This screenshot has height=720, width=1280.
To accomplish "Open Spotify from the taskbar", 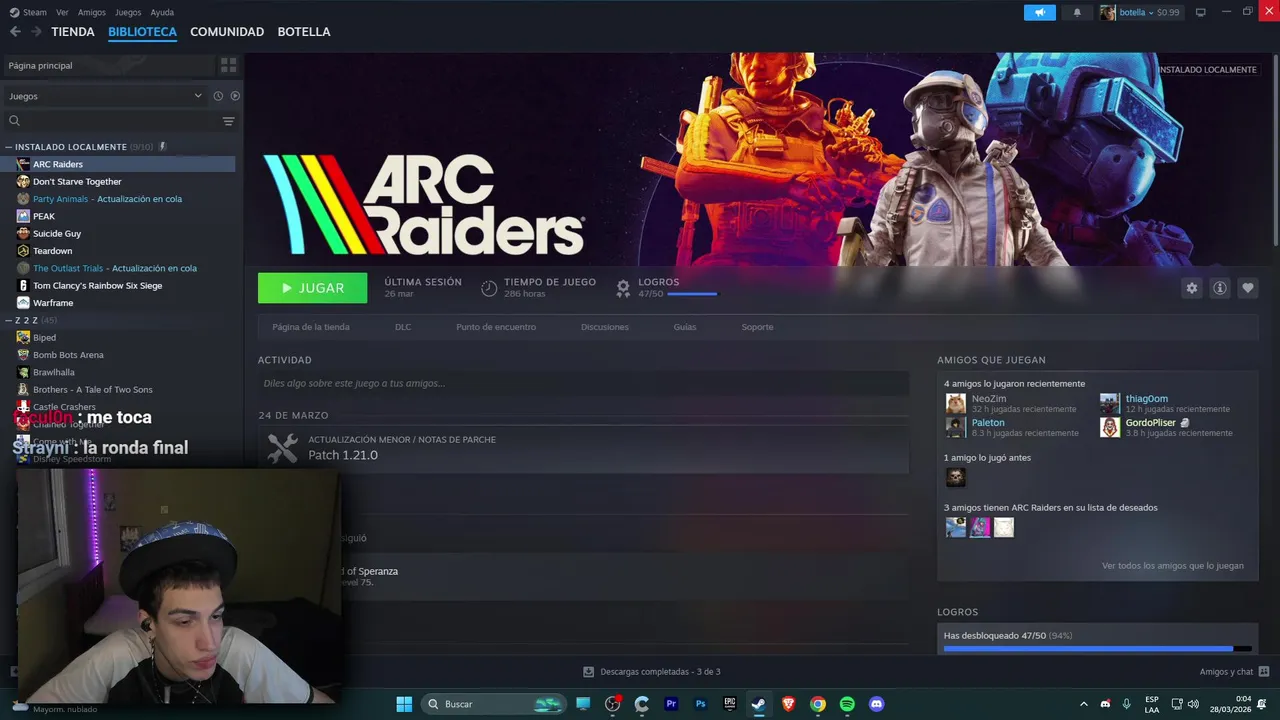I will (x=847, y=704).
